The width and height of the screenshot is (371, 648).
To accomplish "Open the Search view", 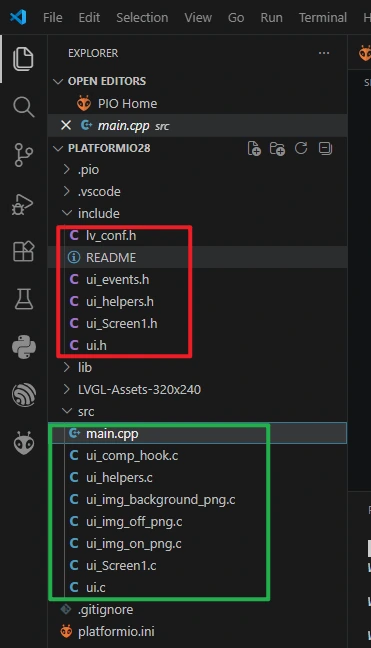I will (23, 107).
